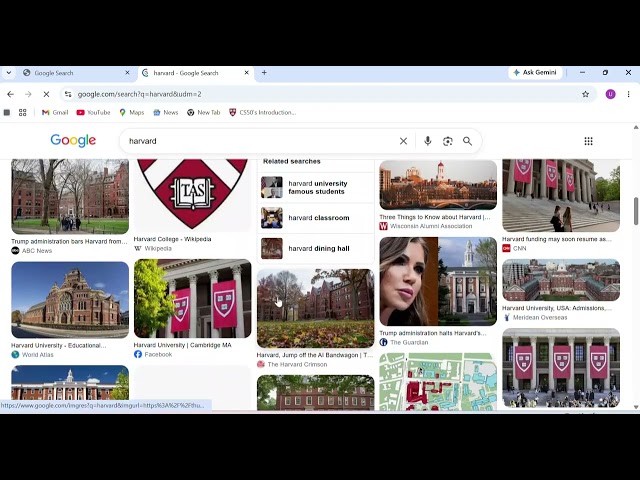
Task: Expand the tab search dropdown
Action: tap(9, 73)
